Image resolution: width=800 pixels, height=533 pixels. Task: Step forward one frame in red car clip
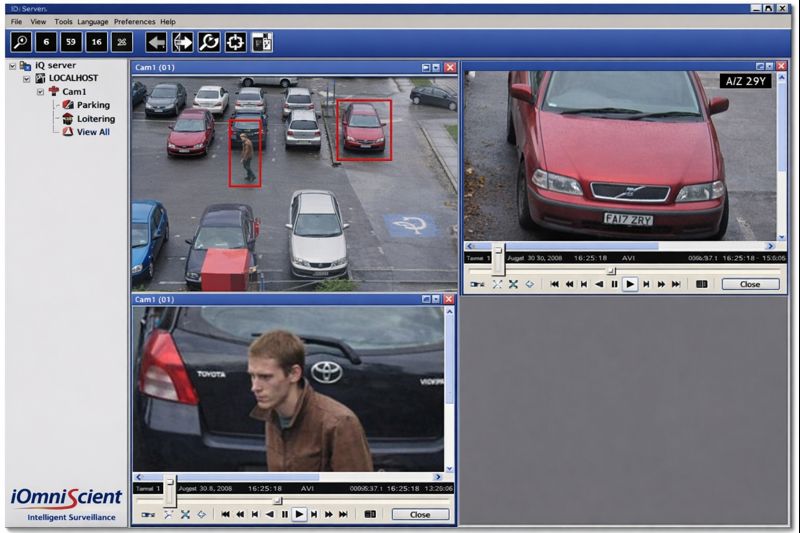click(646, 284)
